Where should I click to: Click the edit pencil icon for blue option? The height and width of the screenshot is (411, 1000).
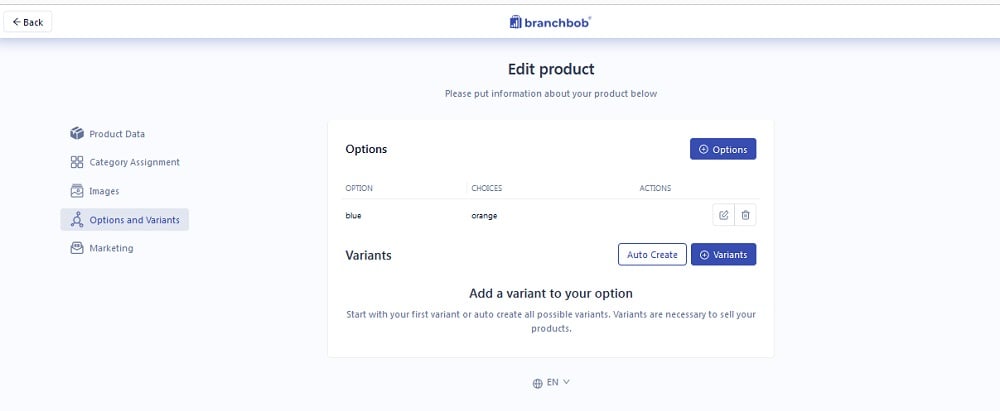coord(723,215)
